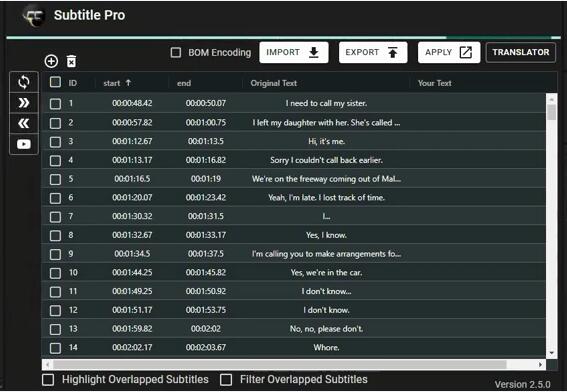Select text "We're on the freeway coming out..."
This screenshot has height=392, width=567.
326,179
